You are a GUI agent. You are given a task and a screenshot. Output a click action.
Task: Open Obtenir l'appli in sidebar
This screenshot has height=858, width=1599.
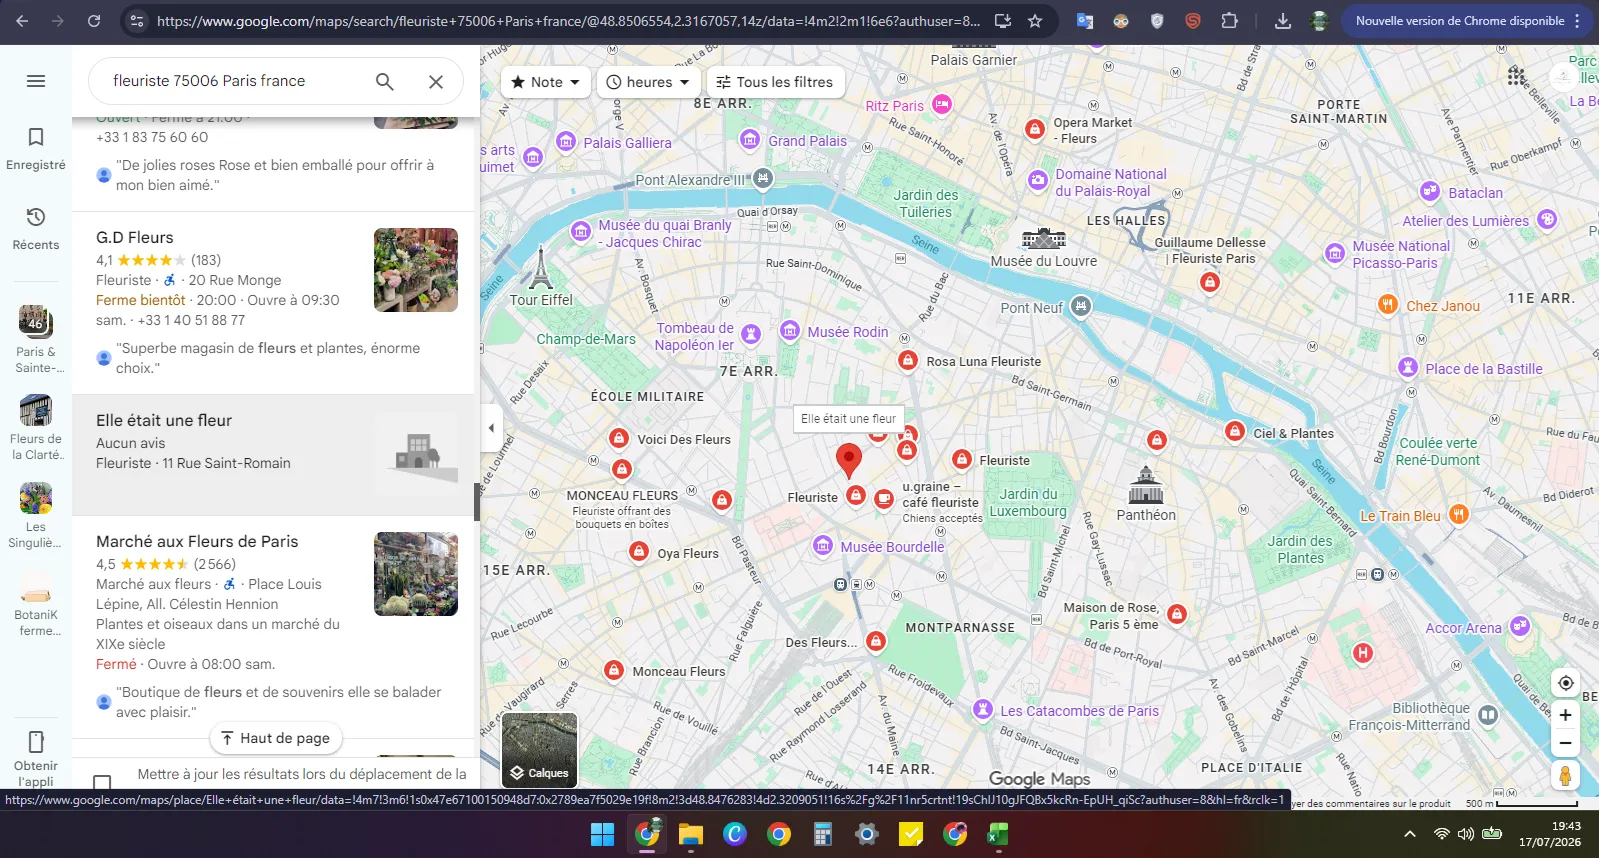[x=36, y=759]
